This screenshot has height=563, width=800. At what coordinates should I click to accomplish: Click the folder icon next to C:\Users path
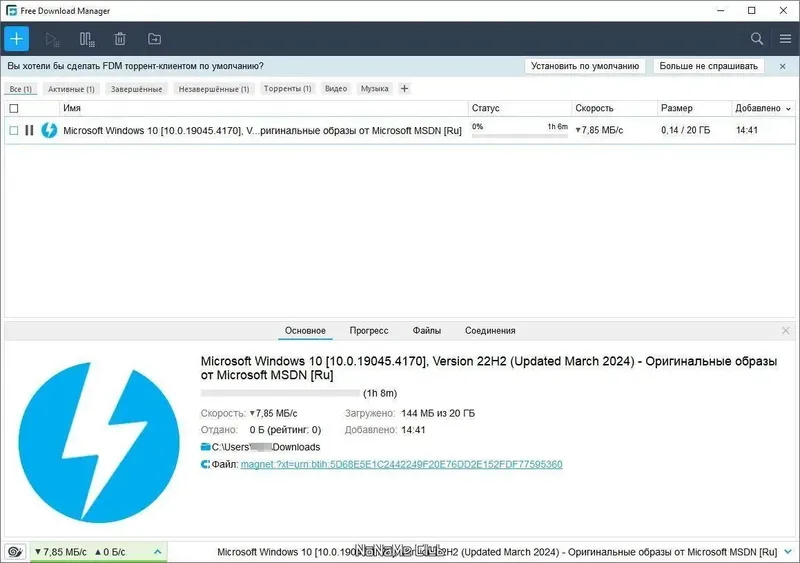tap(206, 447)
